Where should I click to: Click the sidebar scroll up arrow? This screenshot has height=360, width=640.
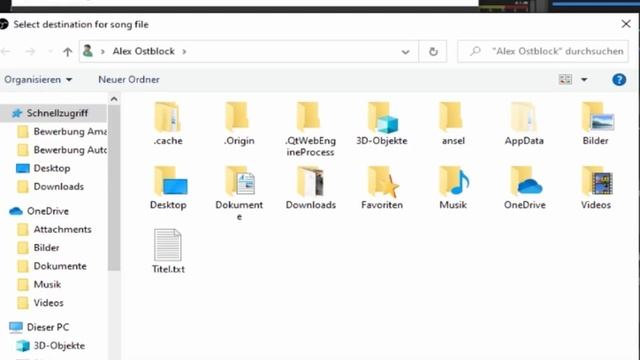[x=114, y=99]
